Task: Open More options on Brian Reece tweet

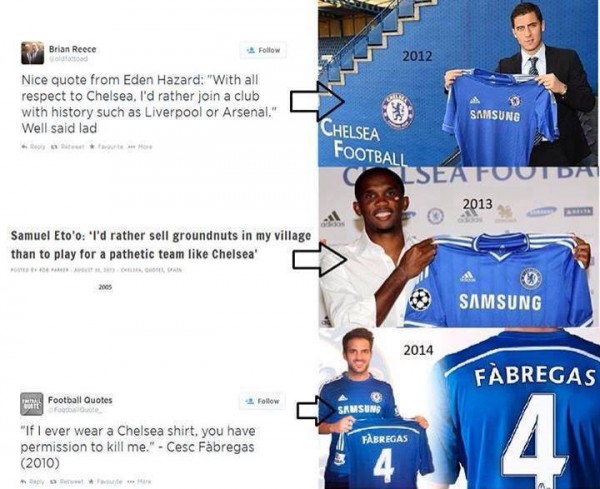Action: pyautogui.click(x=140, y=147)
